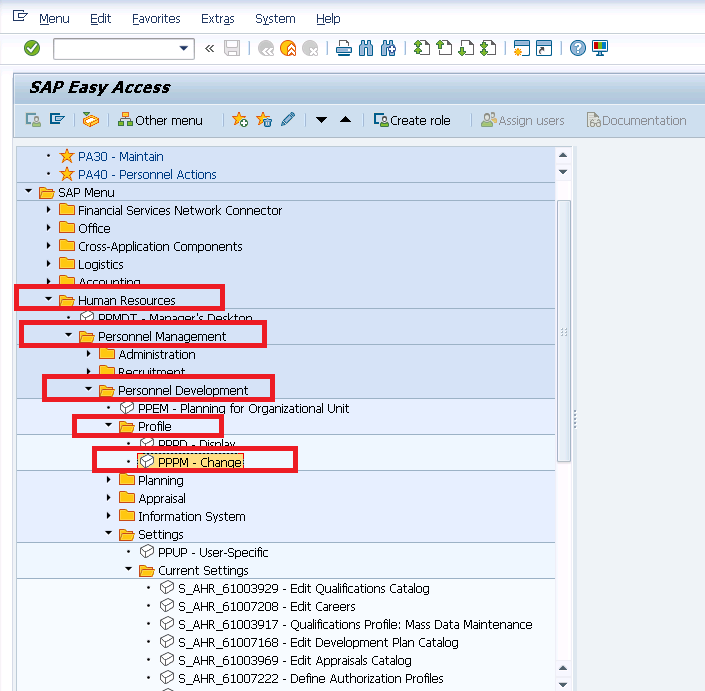Expand the Appraisal folder
The height and width of the screenshot is (691, 705).
pos(108,498)
